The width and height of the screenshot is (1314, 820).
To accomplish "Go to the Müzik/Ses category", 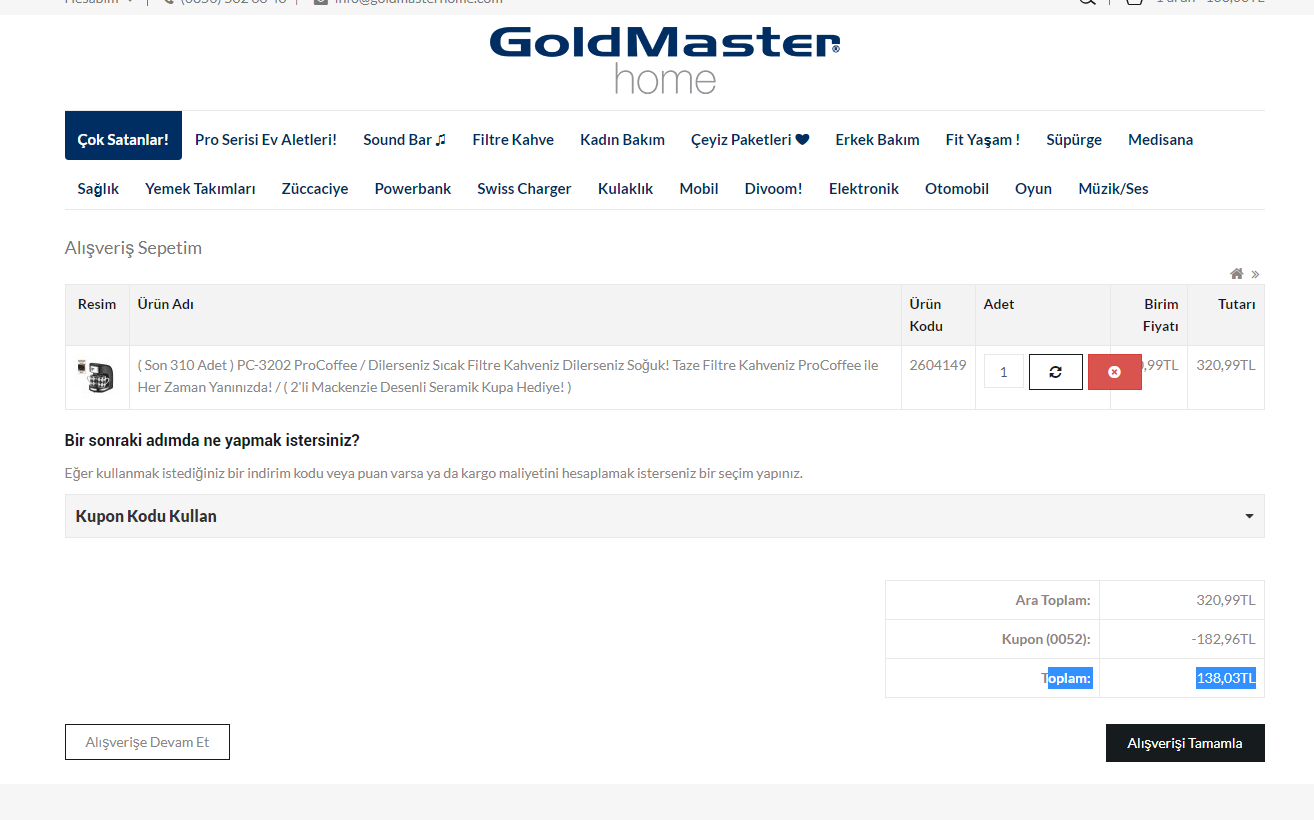I will [x=1113, y=188].
